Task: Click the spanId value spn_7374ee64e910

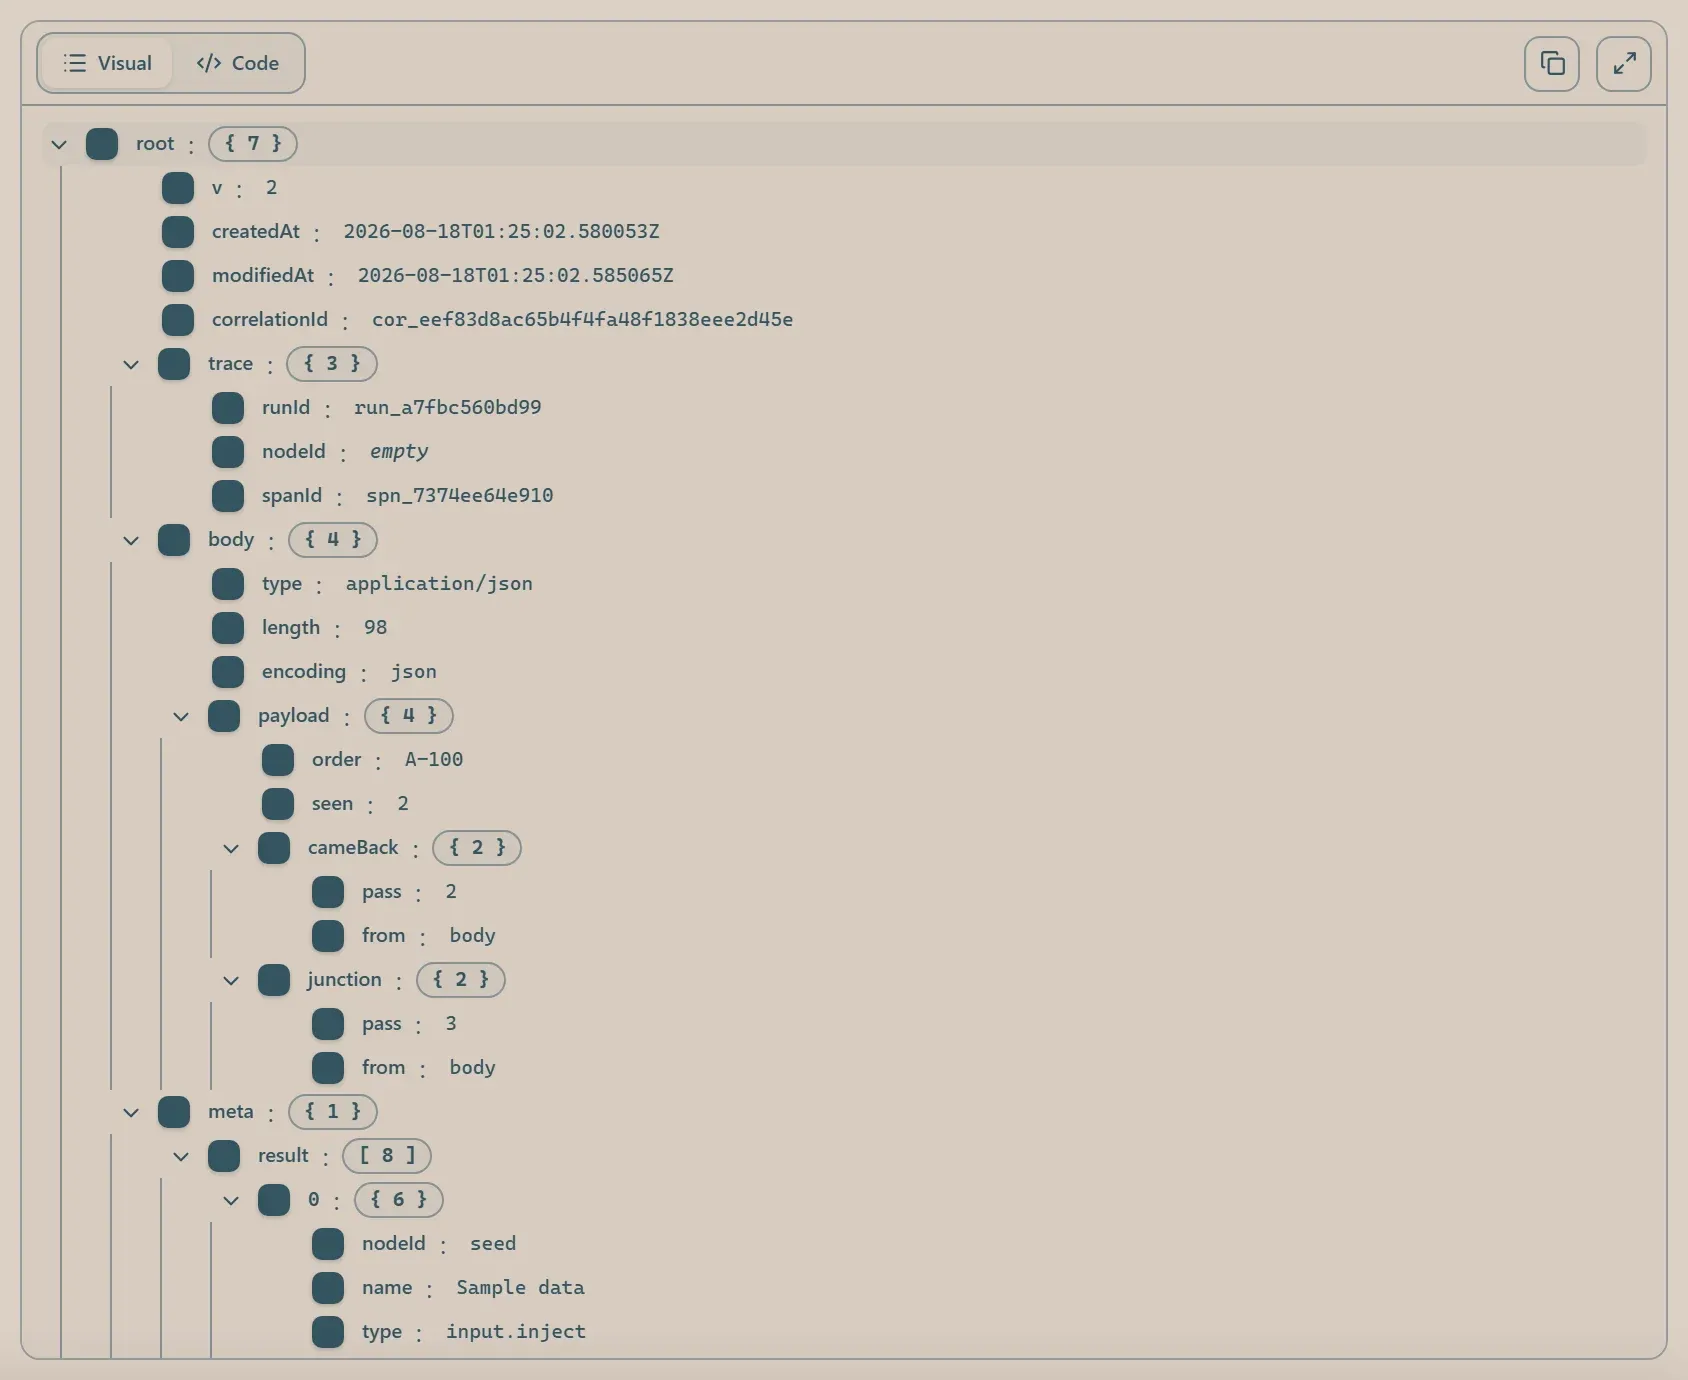Action: [x=460, y=496]
